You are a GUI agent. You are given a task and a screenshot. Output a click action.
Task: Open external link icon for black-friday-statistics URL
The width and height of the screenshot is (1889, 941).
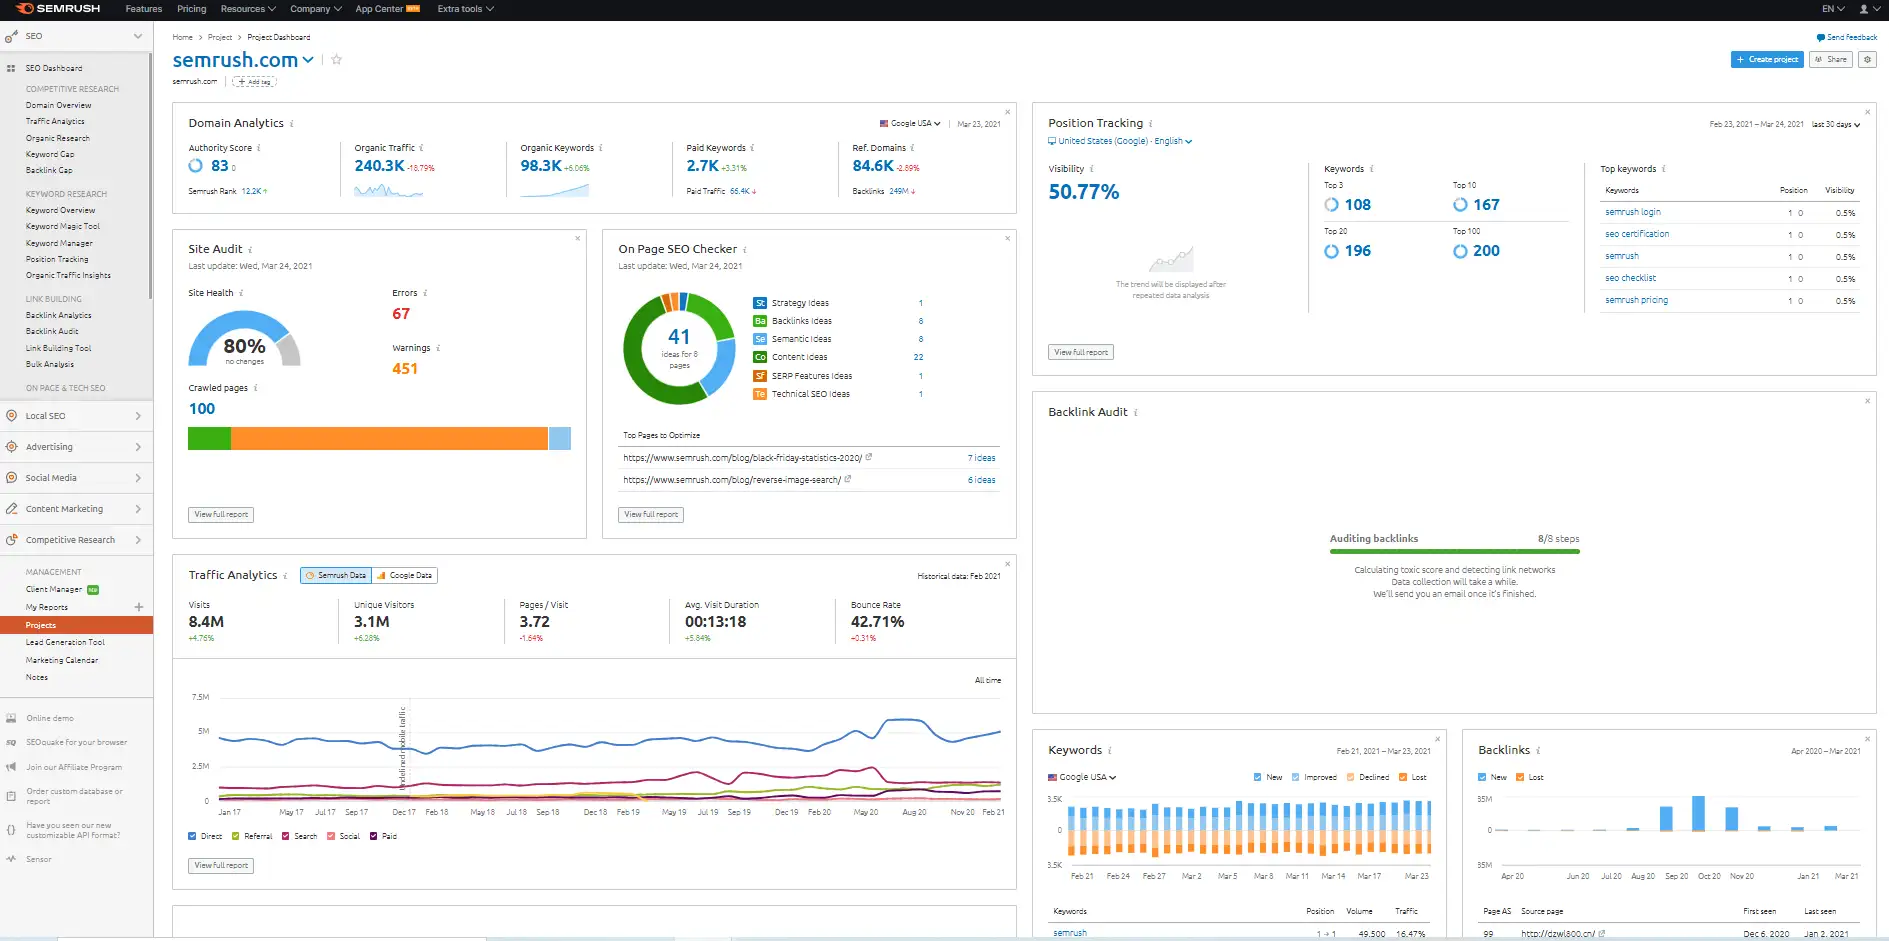coord(869,457)
